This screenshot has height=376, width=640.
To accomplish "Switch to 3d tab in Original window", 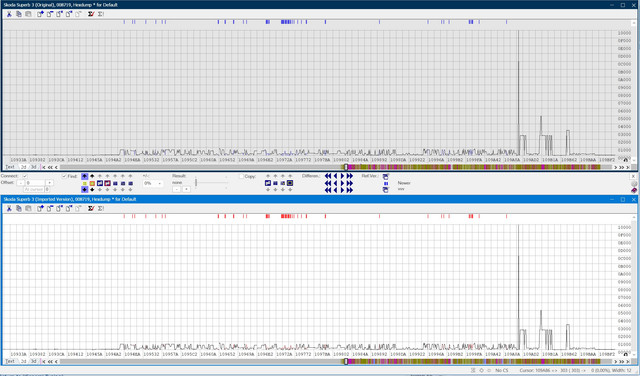I will click(34, 167).
